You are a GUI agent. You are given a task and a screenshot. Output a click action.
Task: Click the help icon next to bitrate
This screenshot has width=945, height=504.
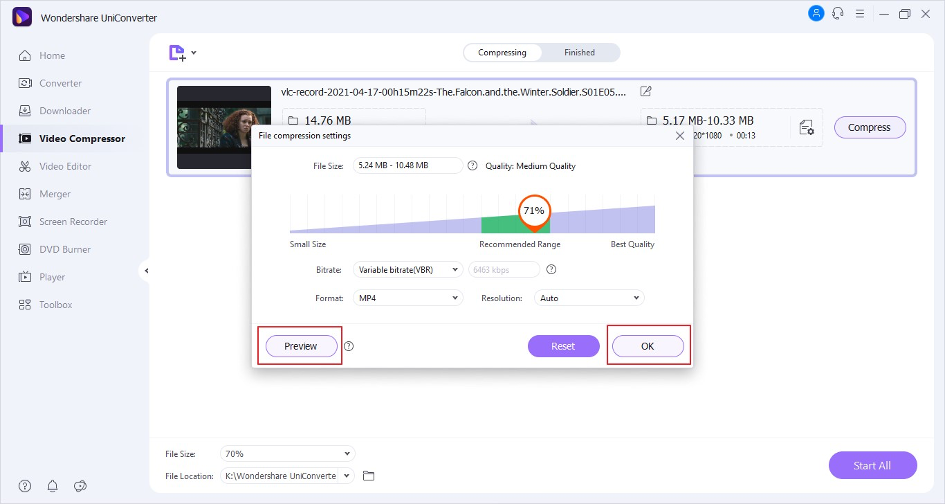click(551, 269)
